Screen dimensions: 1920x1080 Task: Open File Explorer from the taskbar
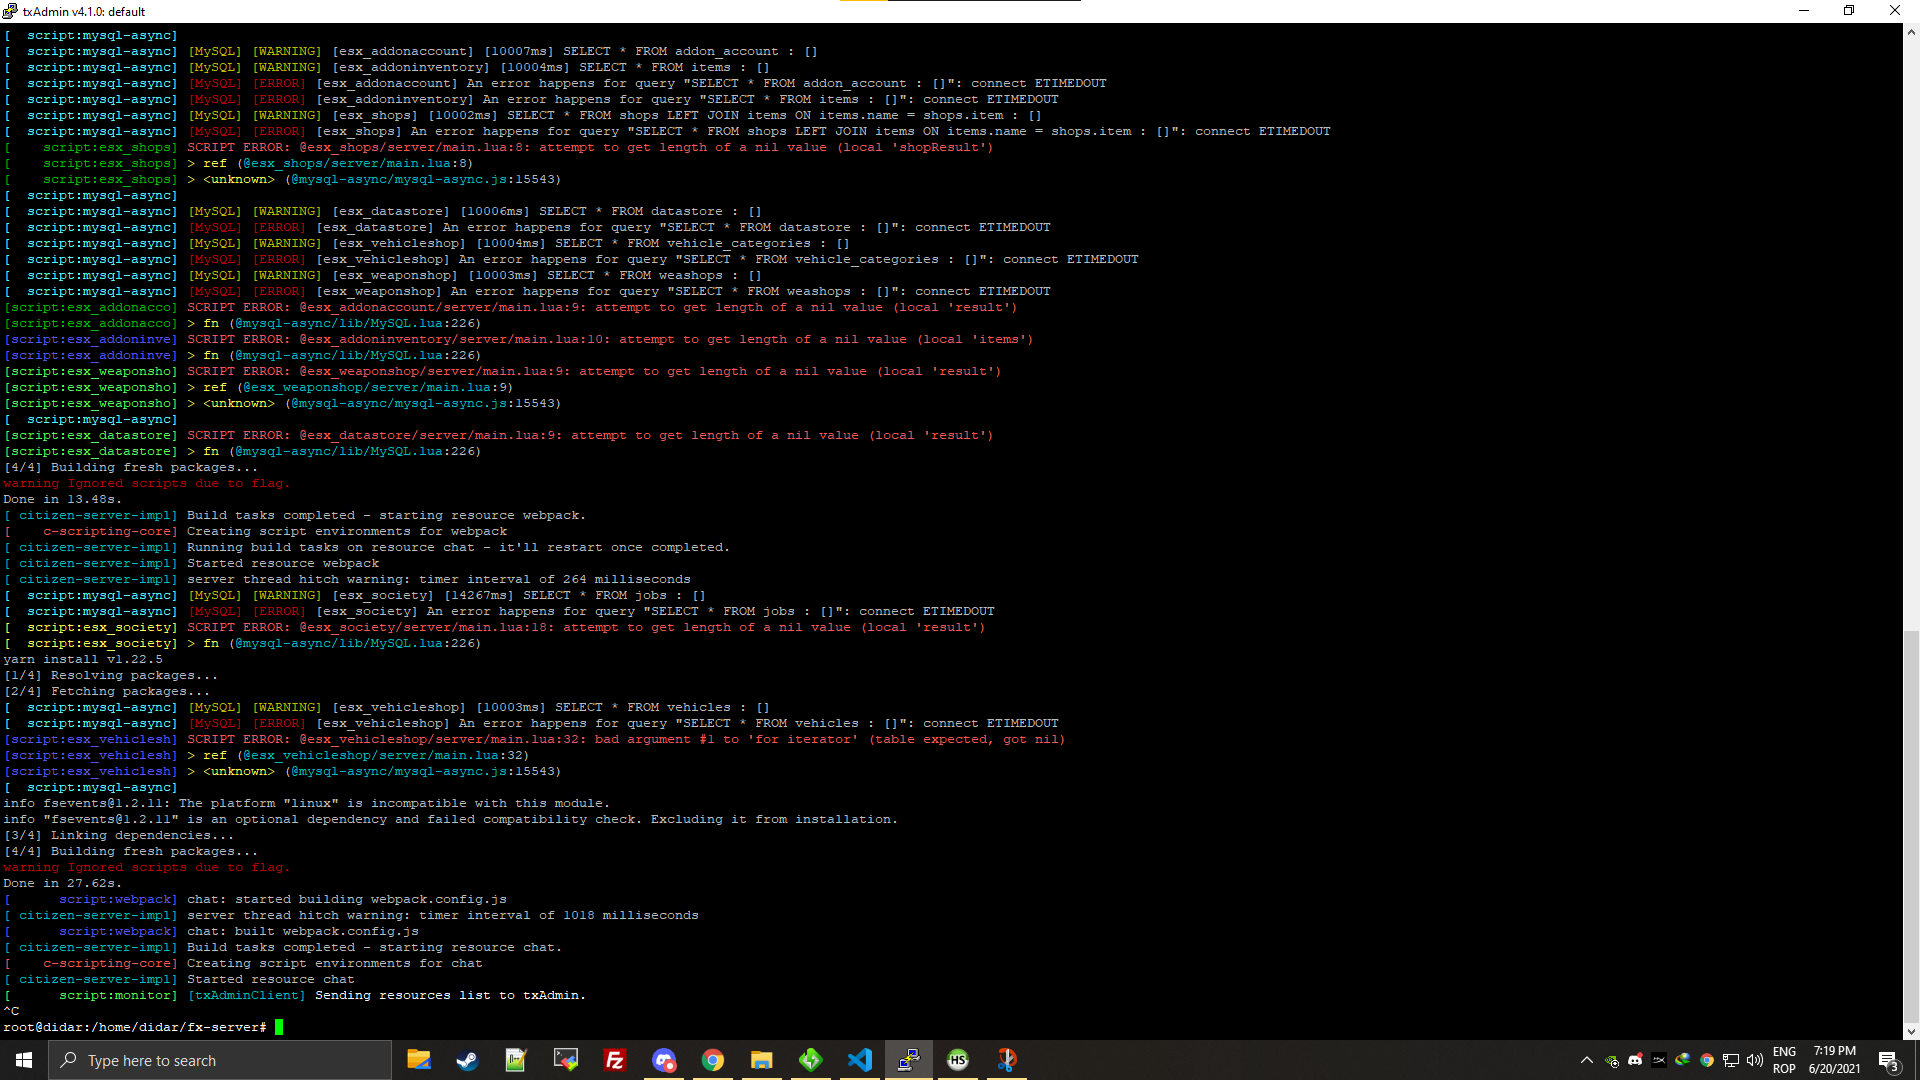[761, 1060]
